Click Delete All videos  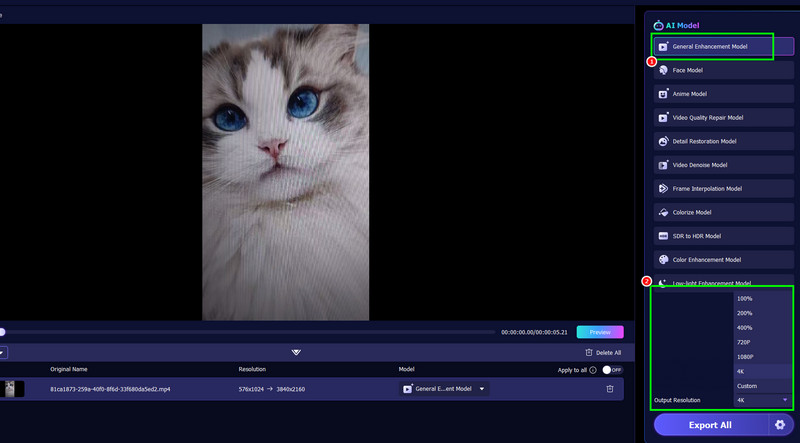pos(603,353)
